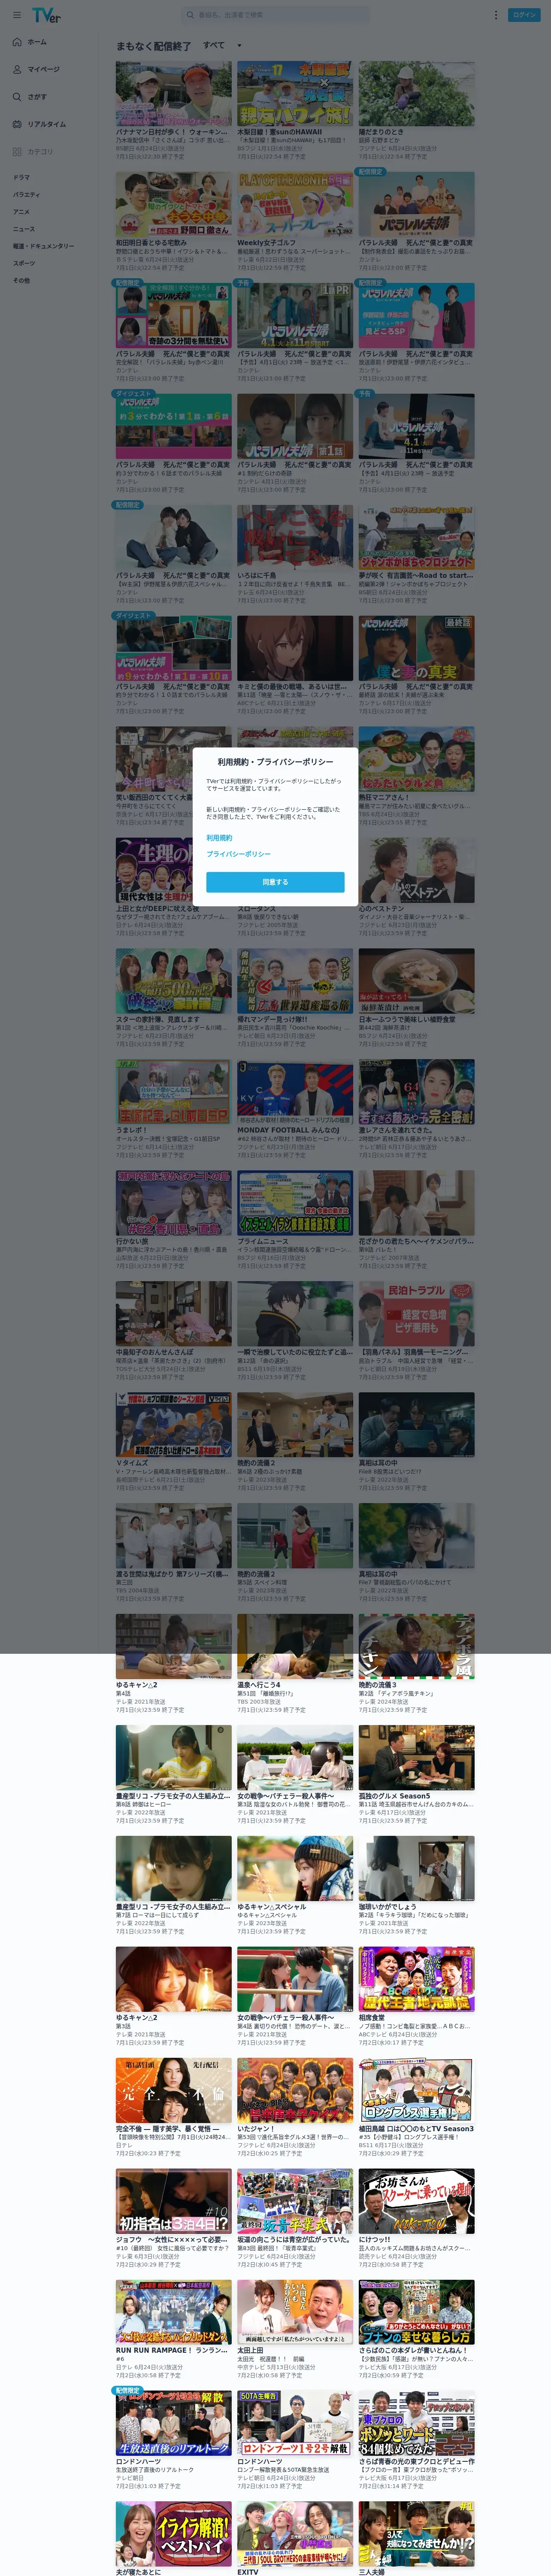
Task: Select スポーツ category in sidebar
Action: click(x=23, y=263)
